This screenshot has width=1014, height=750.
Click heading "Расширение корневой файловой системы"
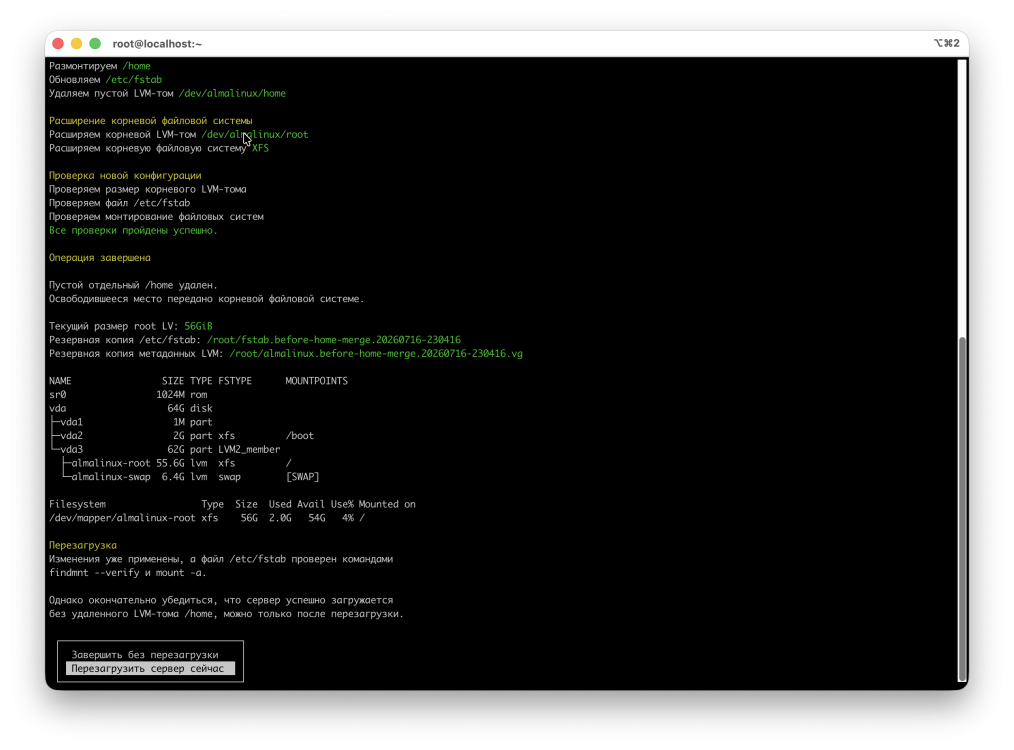pos(151,121)
